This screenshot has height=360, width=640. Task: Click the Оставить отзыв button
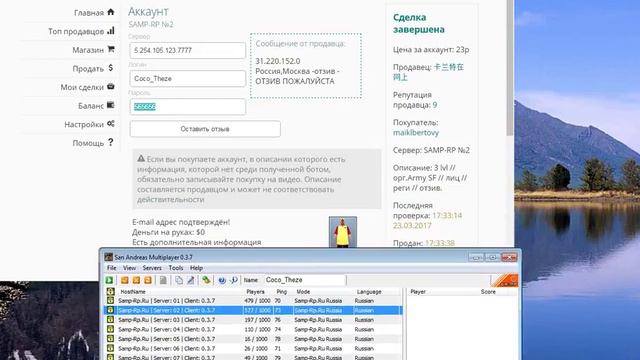[x=205, y=129]
